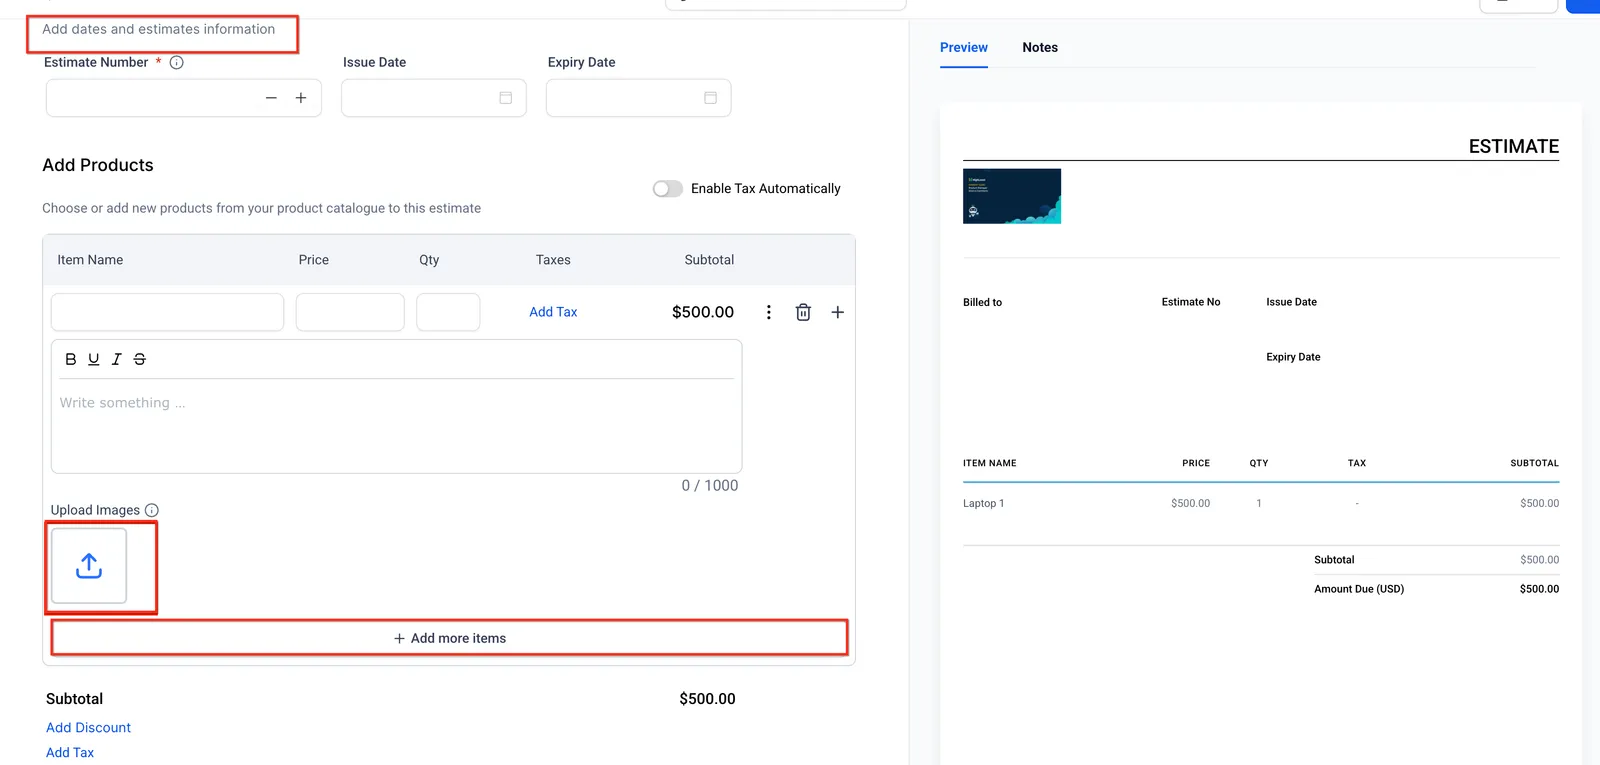Switch to the Preview tab
This screenshot has height=765, width=1600.
(964, 47)
